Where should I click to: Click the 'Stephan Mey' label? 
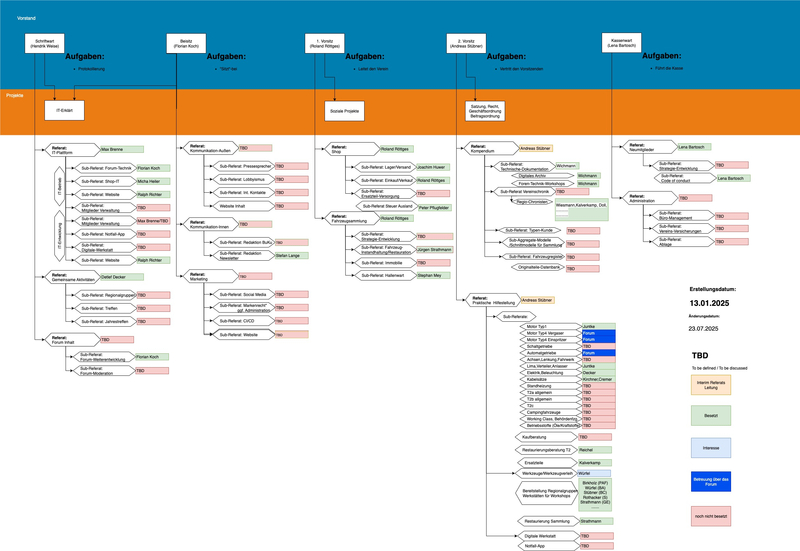pos(433,276)
